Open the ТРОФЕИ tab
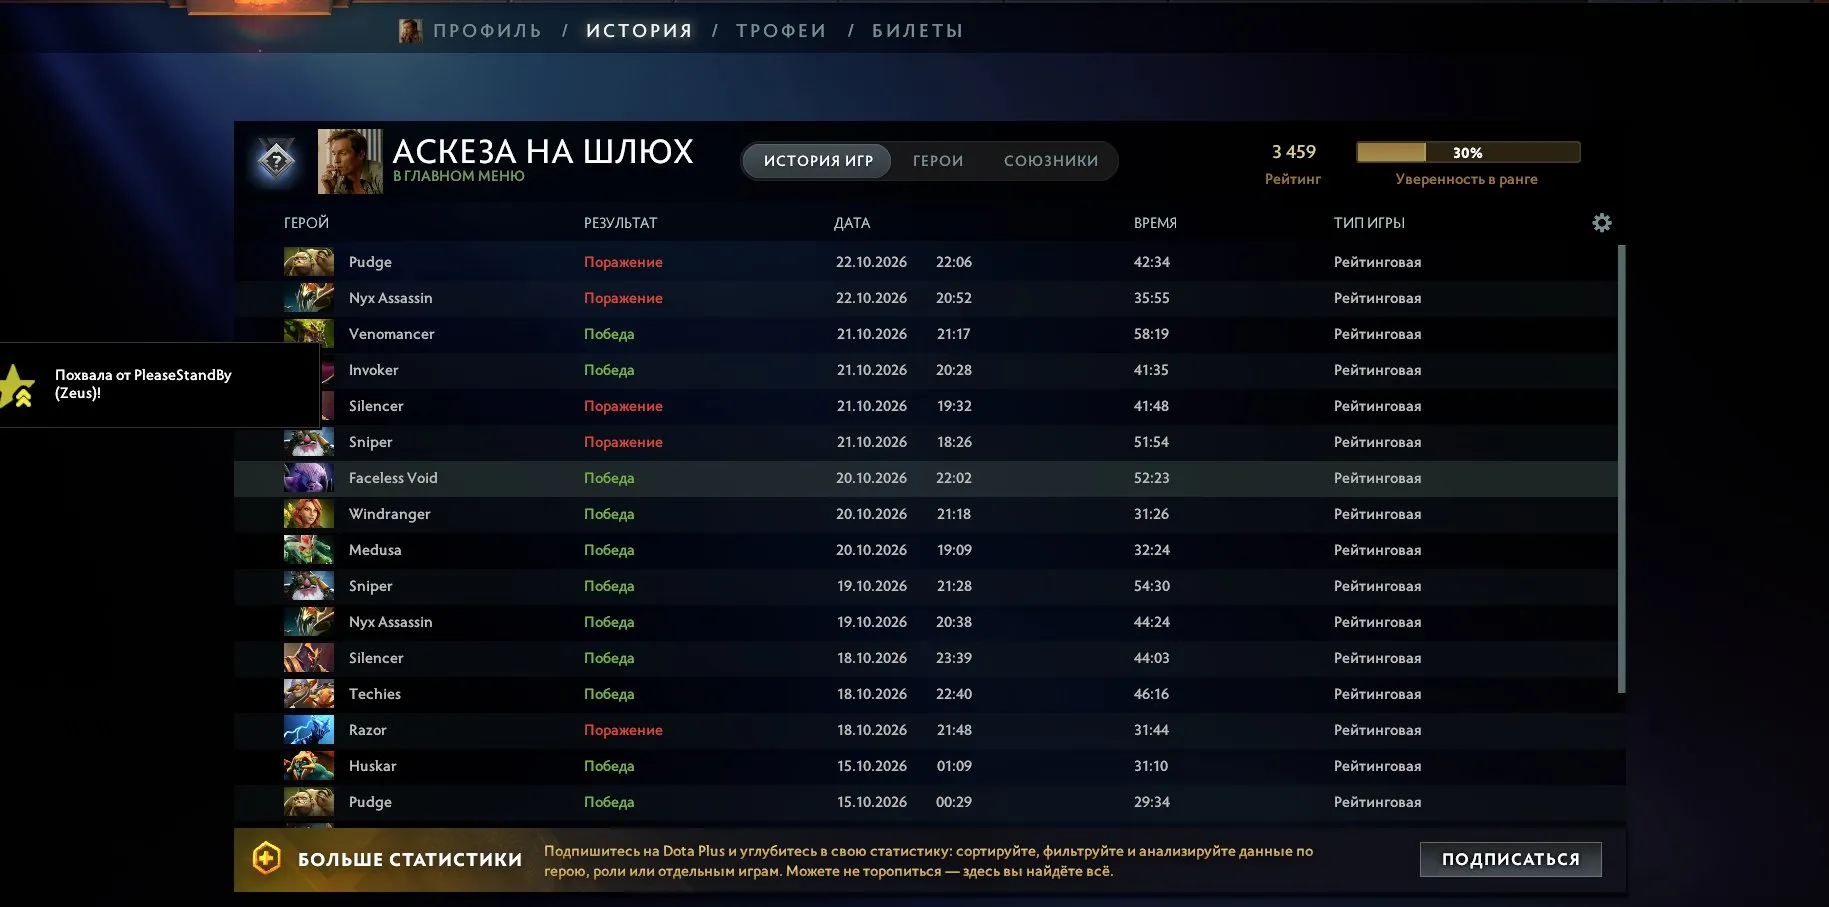 click(781, 31)
